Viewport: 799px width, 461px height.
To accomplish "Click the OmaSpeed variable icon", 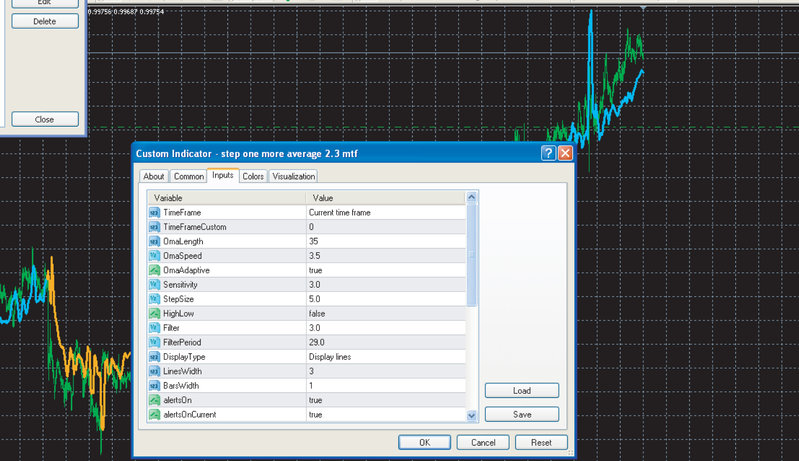I will coord(154,256).
